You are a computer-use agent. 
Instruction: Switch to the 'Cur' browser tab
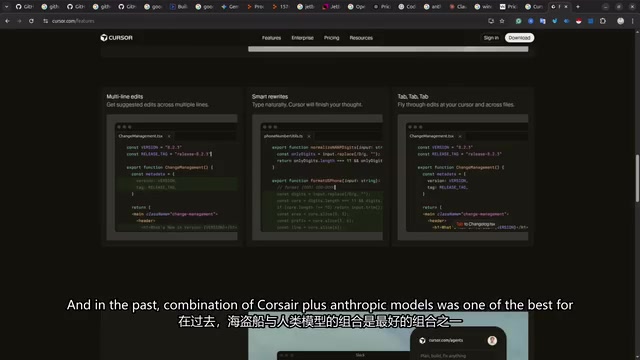click(534, 7)
